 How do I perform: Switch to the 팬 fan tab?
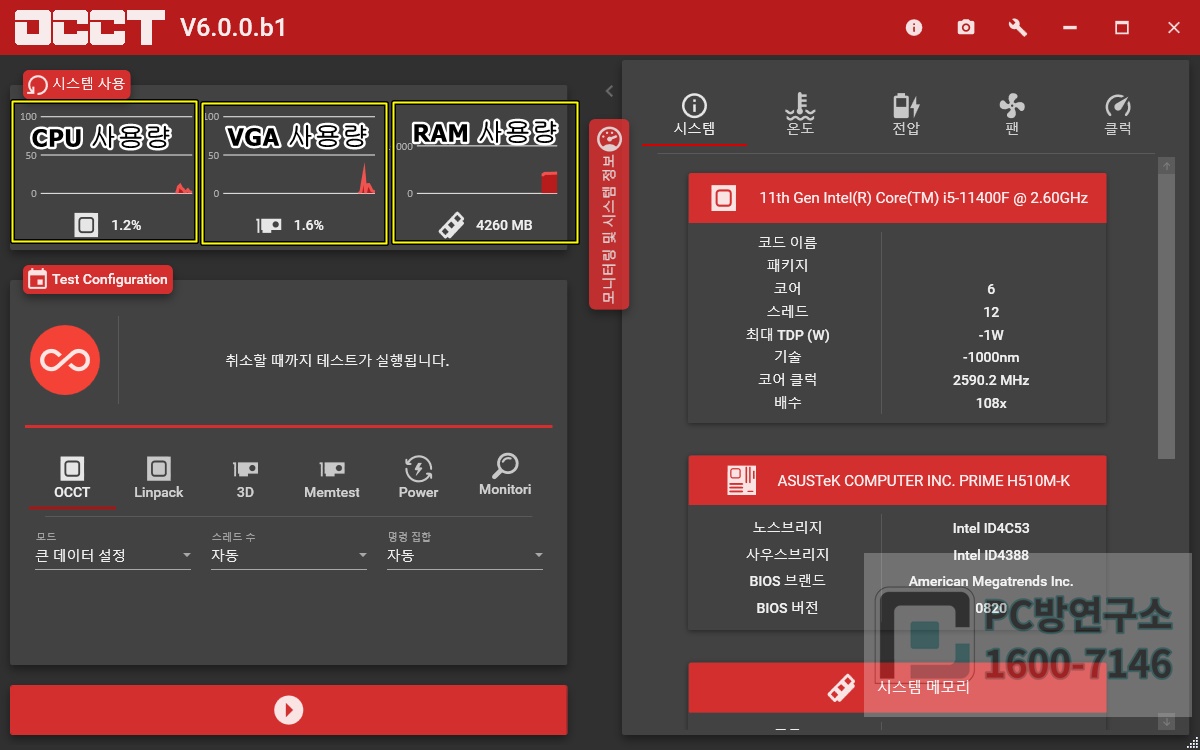pos(1012,116)
